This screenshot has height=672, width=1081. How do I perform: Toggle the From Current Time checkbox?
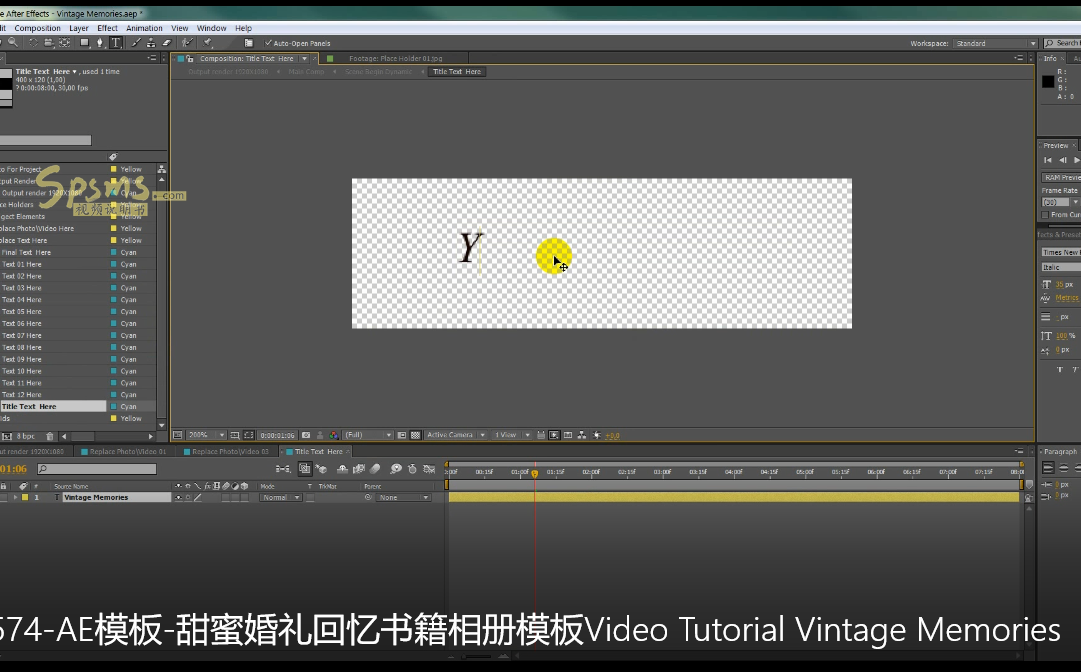pyautogui.click(x=1045, y=215)
